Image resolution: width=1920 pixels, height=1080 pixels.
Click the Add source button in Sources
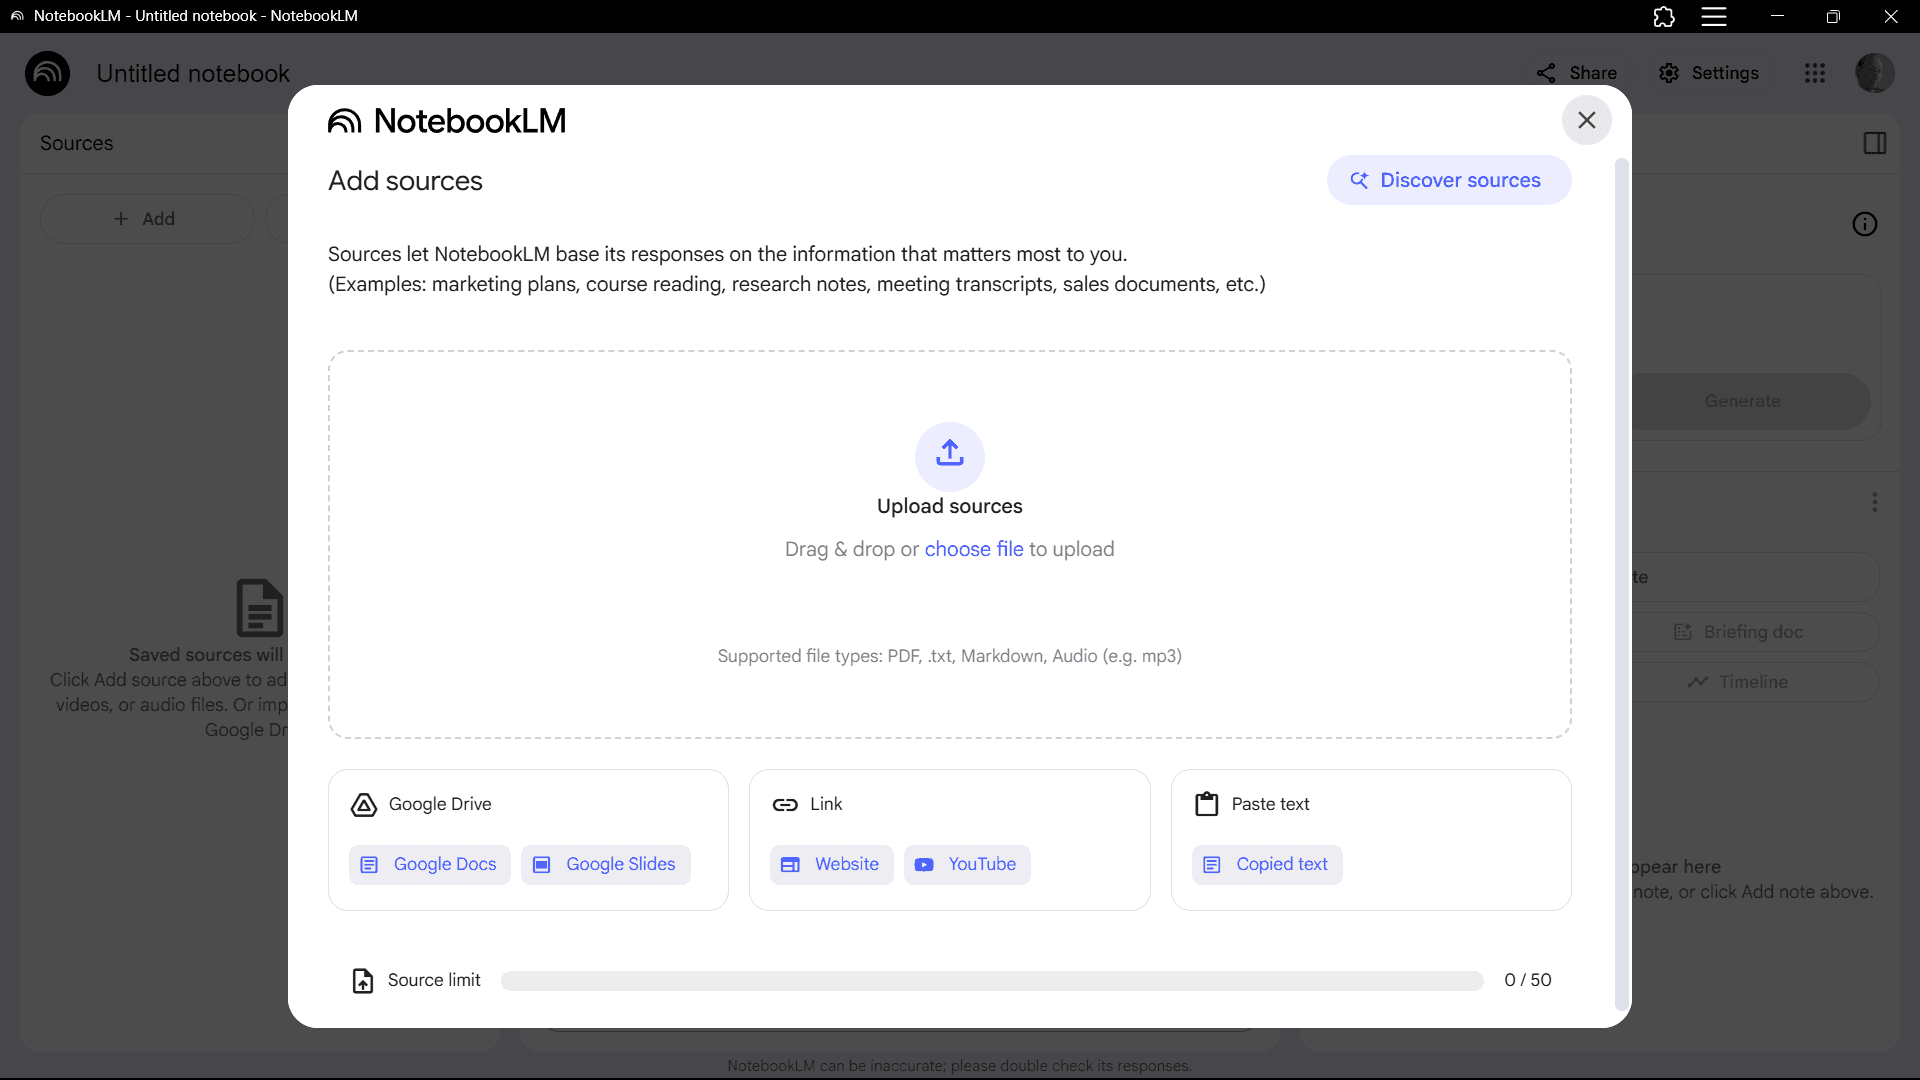(x=147, y=219)
